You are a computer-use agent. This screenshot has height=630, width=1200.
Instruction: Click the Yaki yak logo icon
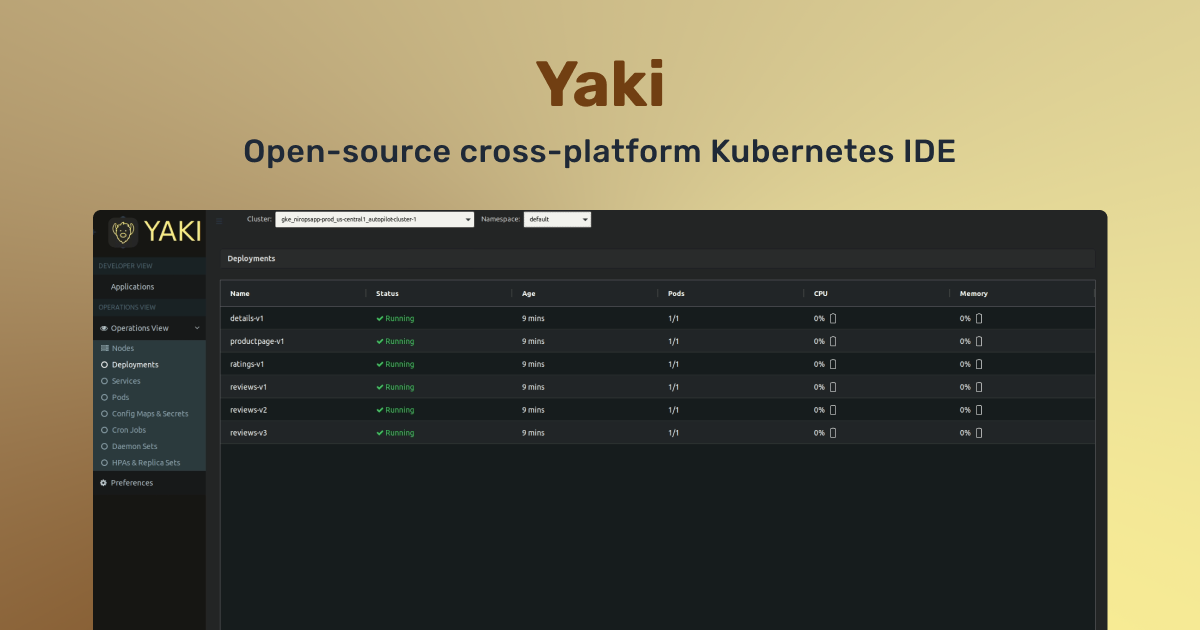pyautogui.click(x=123, y=232)
